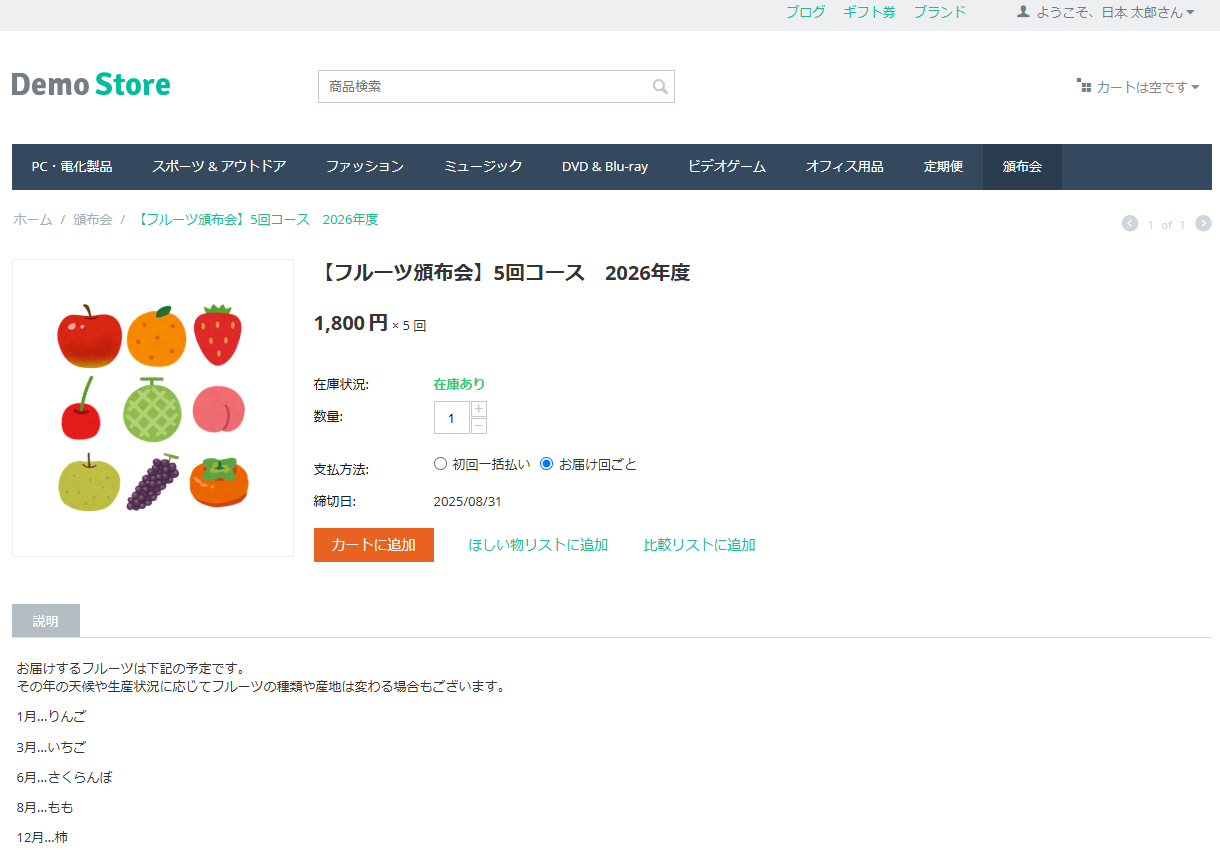
Task: Open オフィス用品 category menu
Action: 845,167
